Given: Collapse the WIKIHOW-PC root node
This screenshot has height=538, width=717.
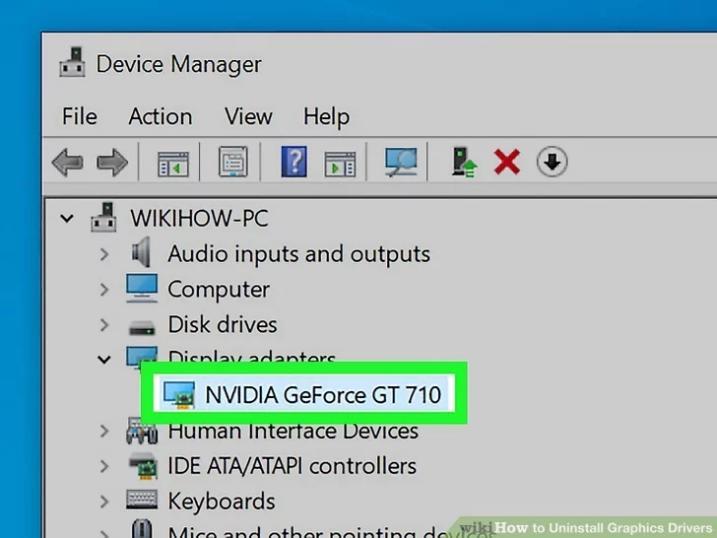Looking at the screenshot, I should click(67, 218).
